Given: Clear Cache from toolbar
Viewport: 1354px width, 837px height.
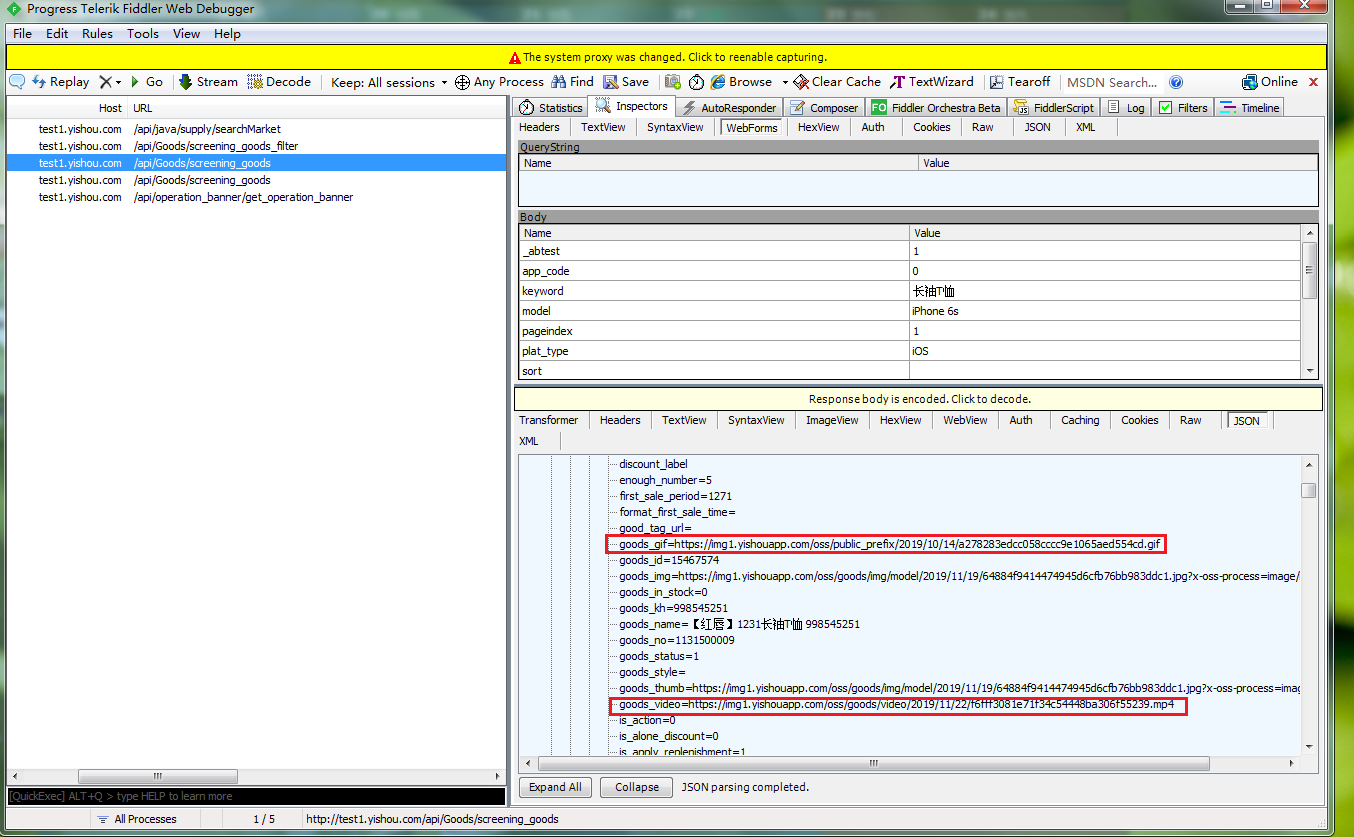Looking at the screenshot, I should [837, 82].
